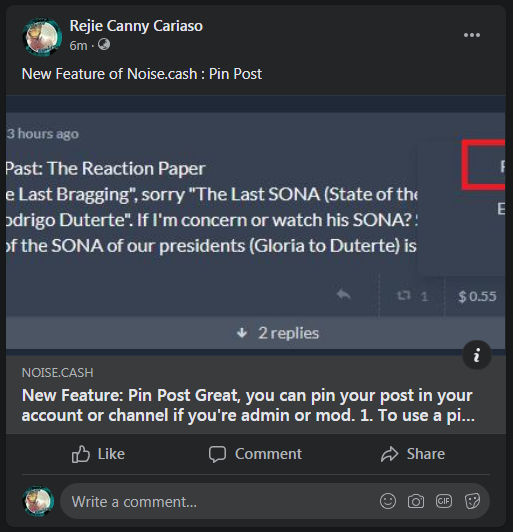Open the three-dot post options menu
Image resolution: width=513 pixels, height=532 pixels.
472,35
